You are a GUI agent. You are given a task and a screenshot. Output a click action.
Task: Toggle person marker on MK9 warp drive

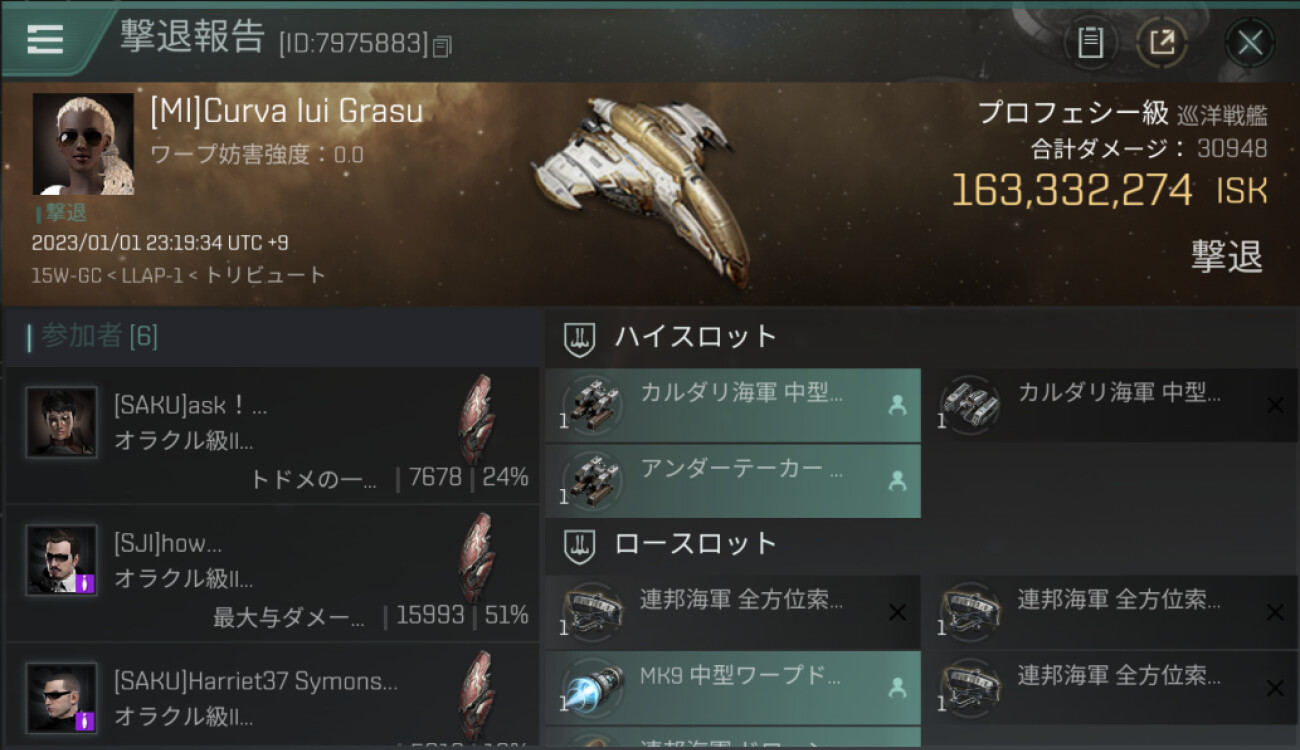point(897,688)
